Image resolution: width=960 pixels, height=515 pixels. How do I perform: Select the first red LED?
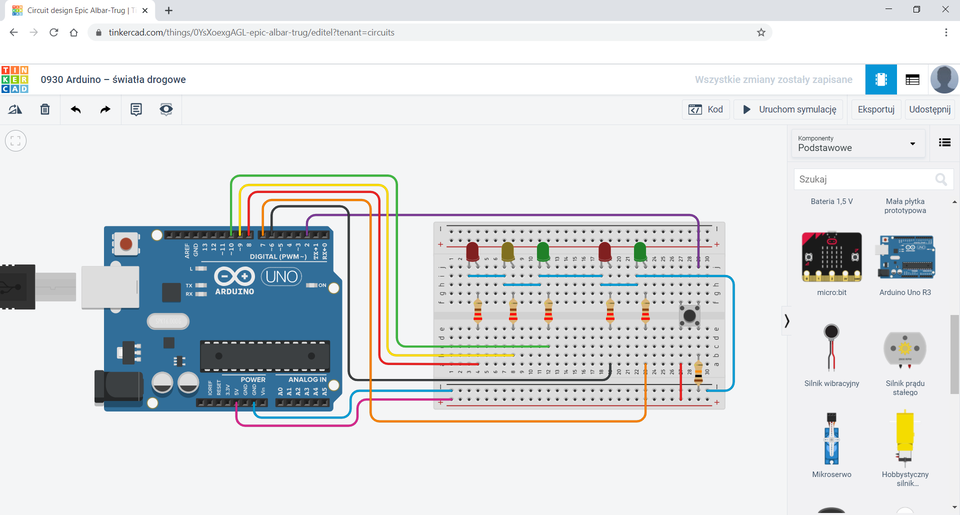(x=472, y=253)
